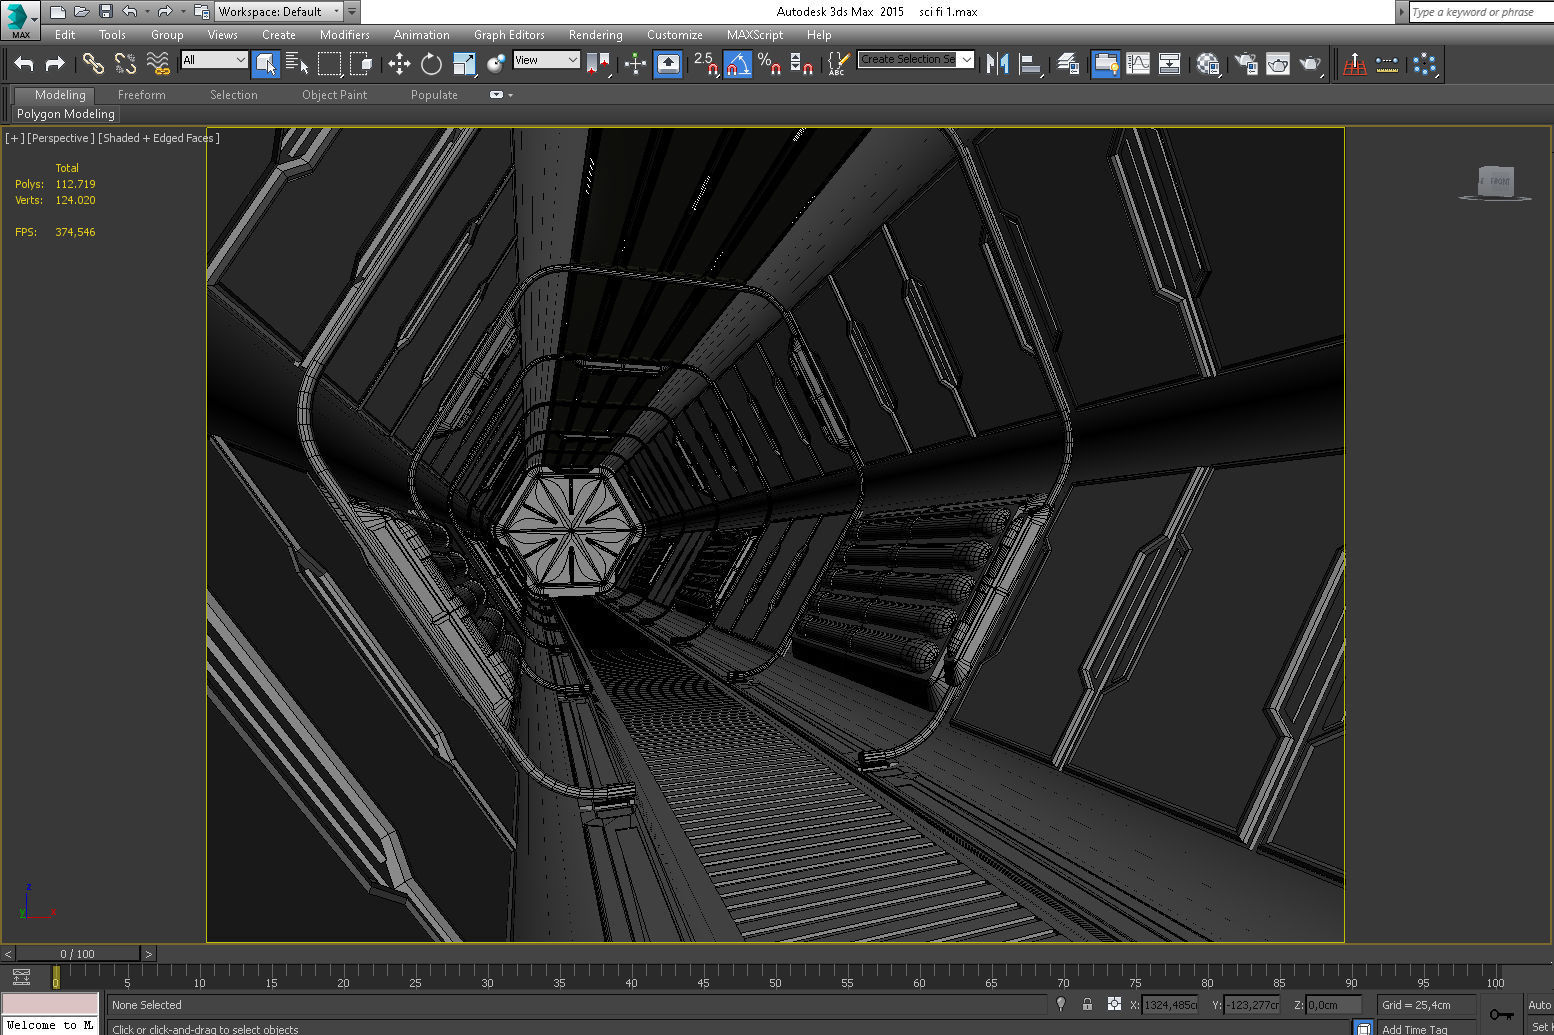
Task: Click the selection lock toggle in status bar
Action: 1087,1004
